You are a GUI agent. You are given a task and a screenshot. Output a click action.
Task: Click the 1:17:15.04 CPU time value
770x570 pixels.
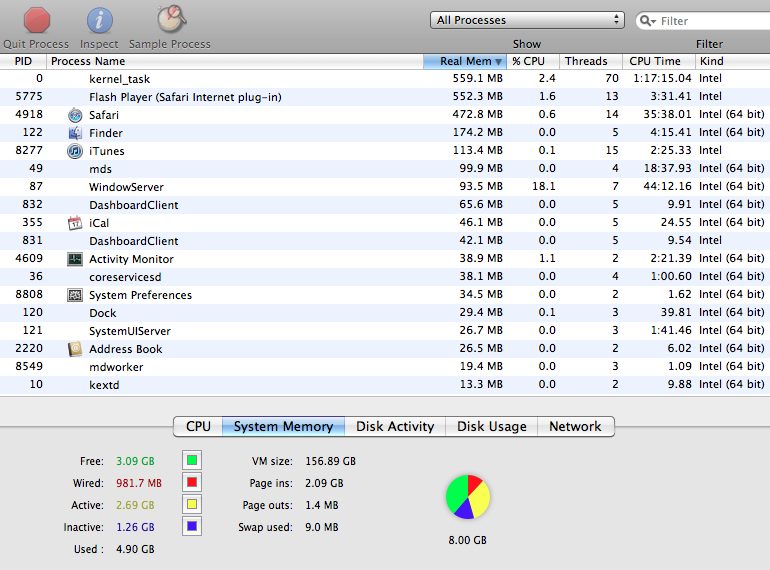pos(662,79)
